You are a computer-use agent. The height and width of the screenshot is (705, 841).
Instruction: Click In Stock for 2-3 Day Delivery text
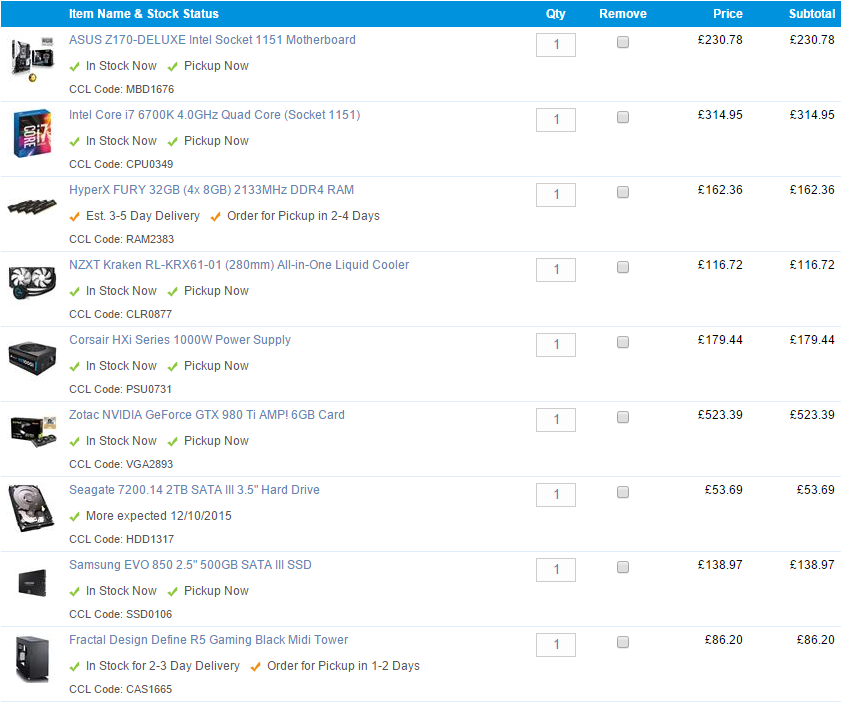tap(163, 666)
